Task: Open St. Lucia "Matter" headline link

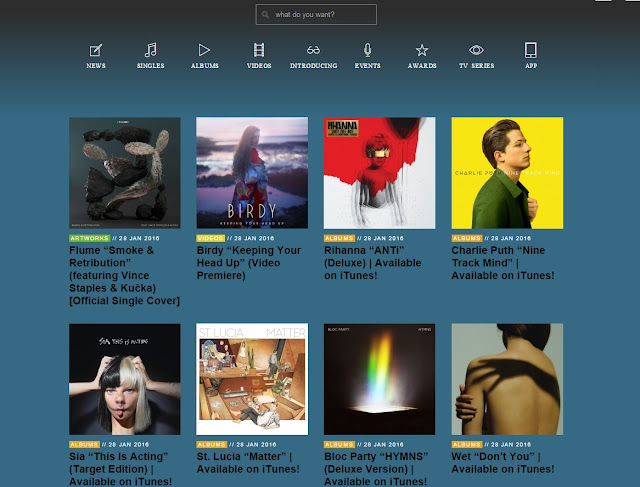Action: (248, 463)
